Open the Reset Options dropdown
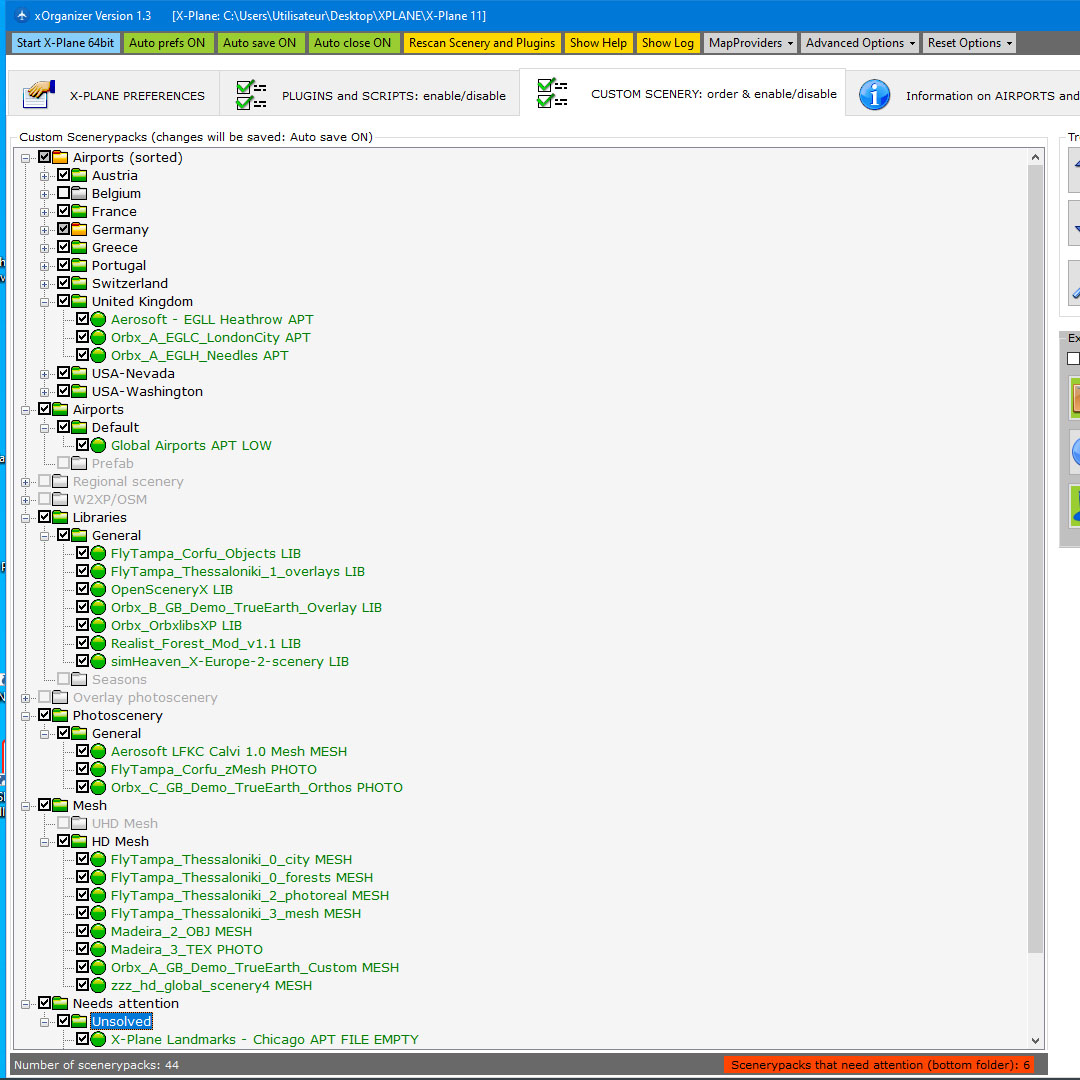The height and width of the screenshot is (1080, 1080). 970,43
